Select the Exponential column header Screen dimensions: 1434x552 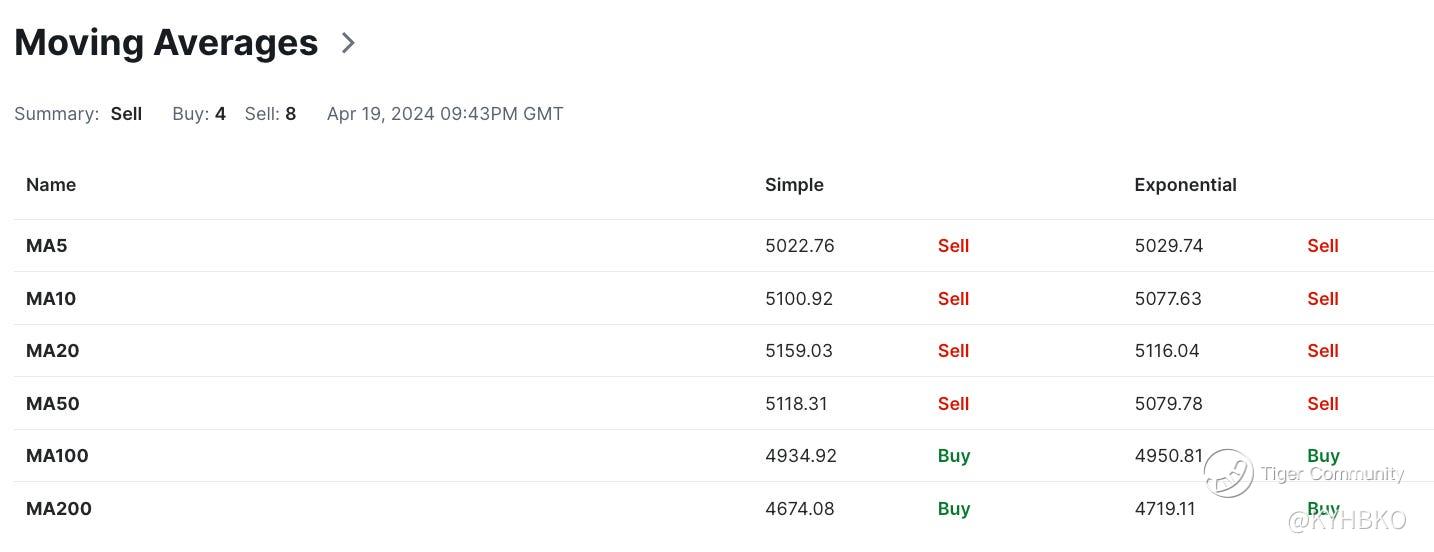[1185, 185]
